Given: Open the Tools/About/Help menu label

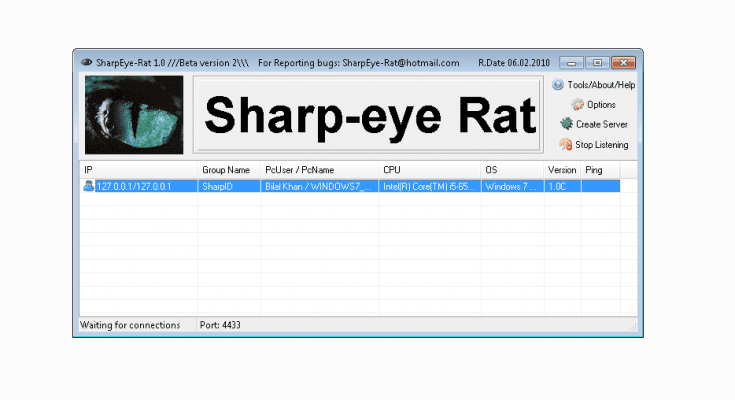Looking at the screenshot, I should (x=601, y=85).
